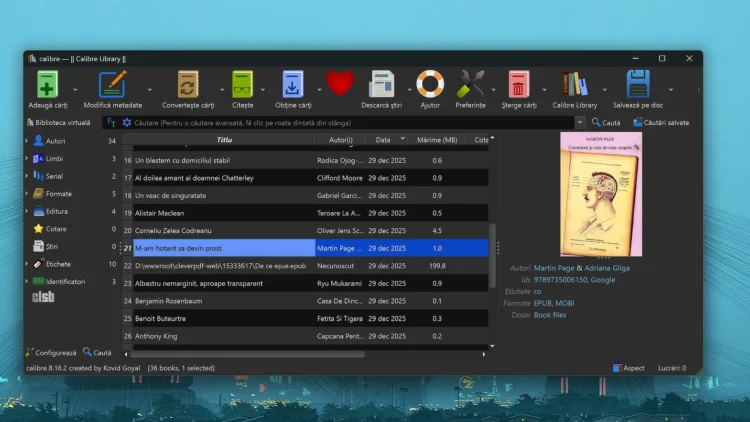Click the Ajutor lifebuoy icon
This screenshot has width=750, height=422.
click(430, 84)
